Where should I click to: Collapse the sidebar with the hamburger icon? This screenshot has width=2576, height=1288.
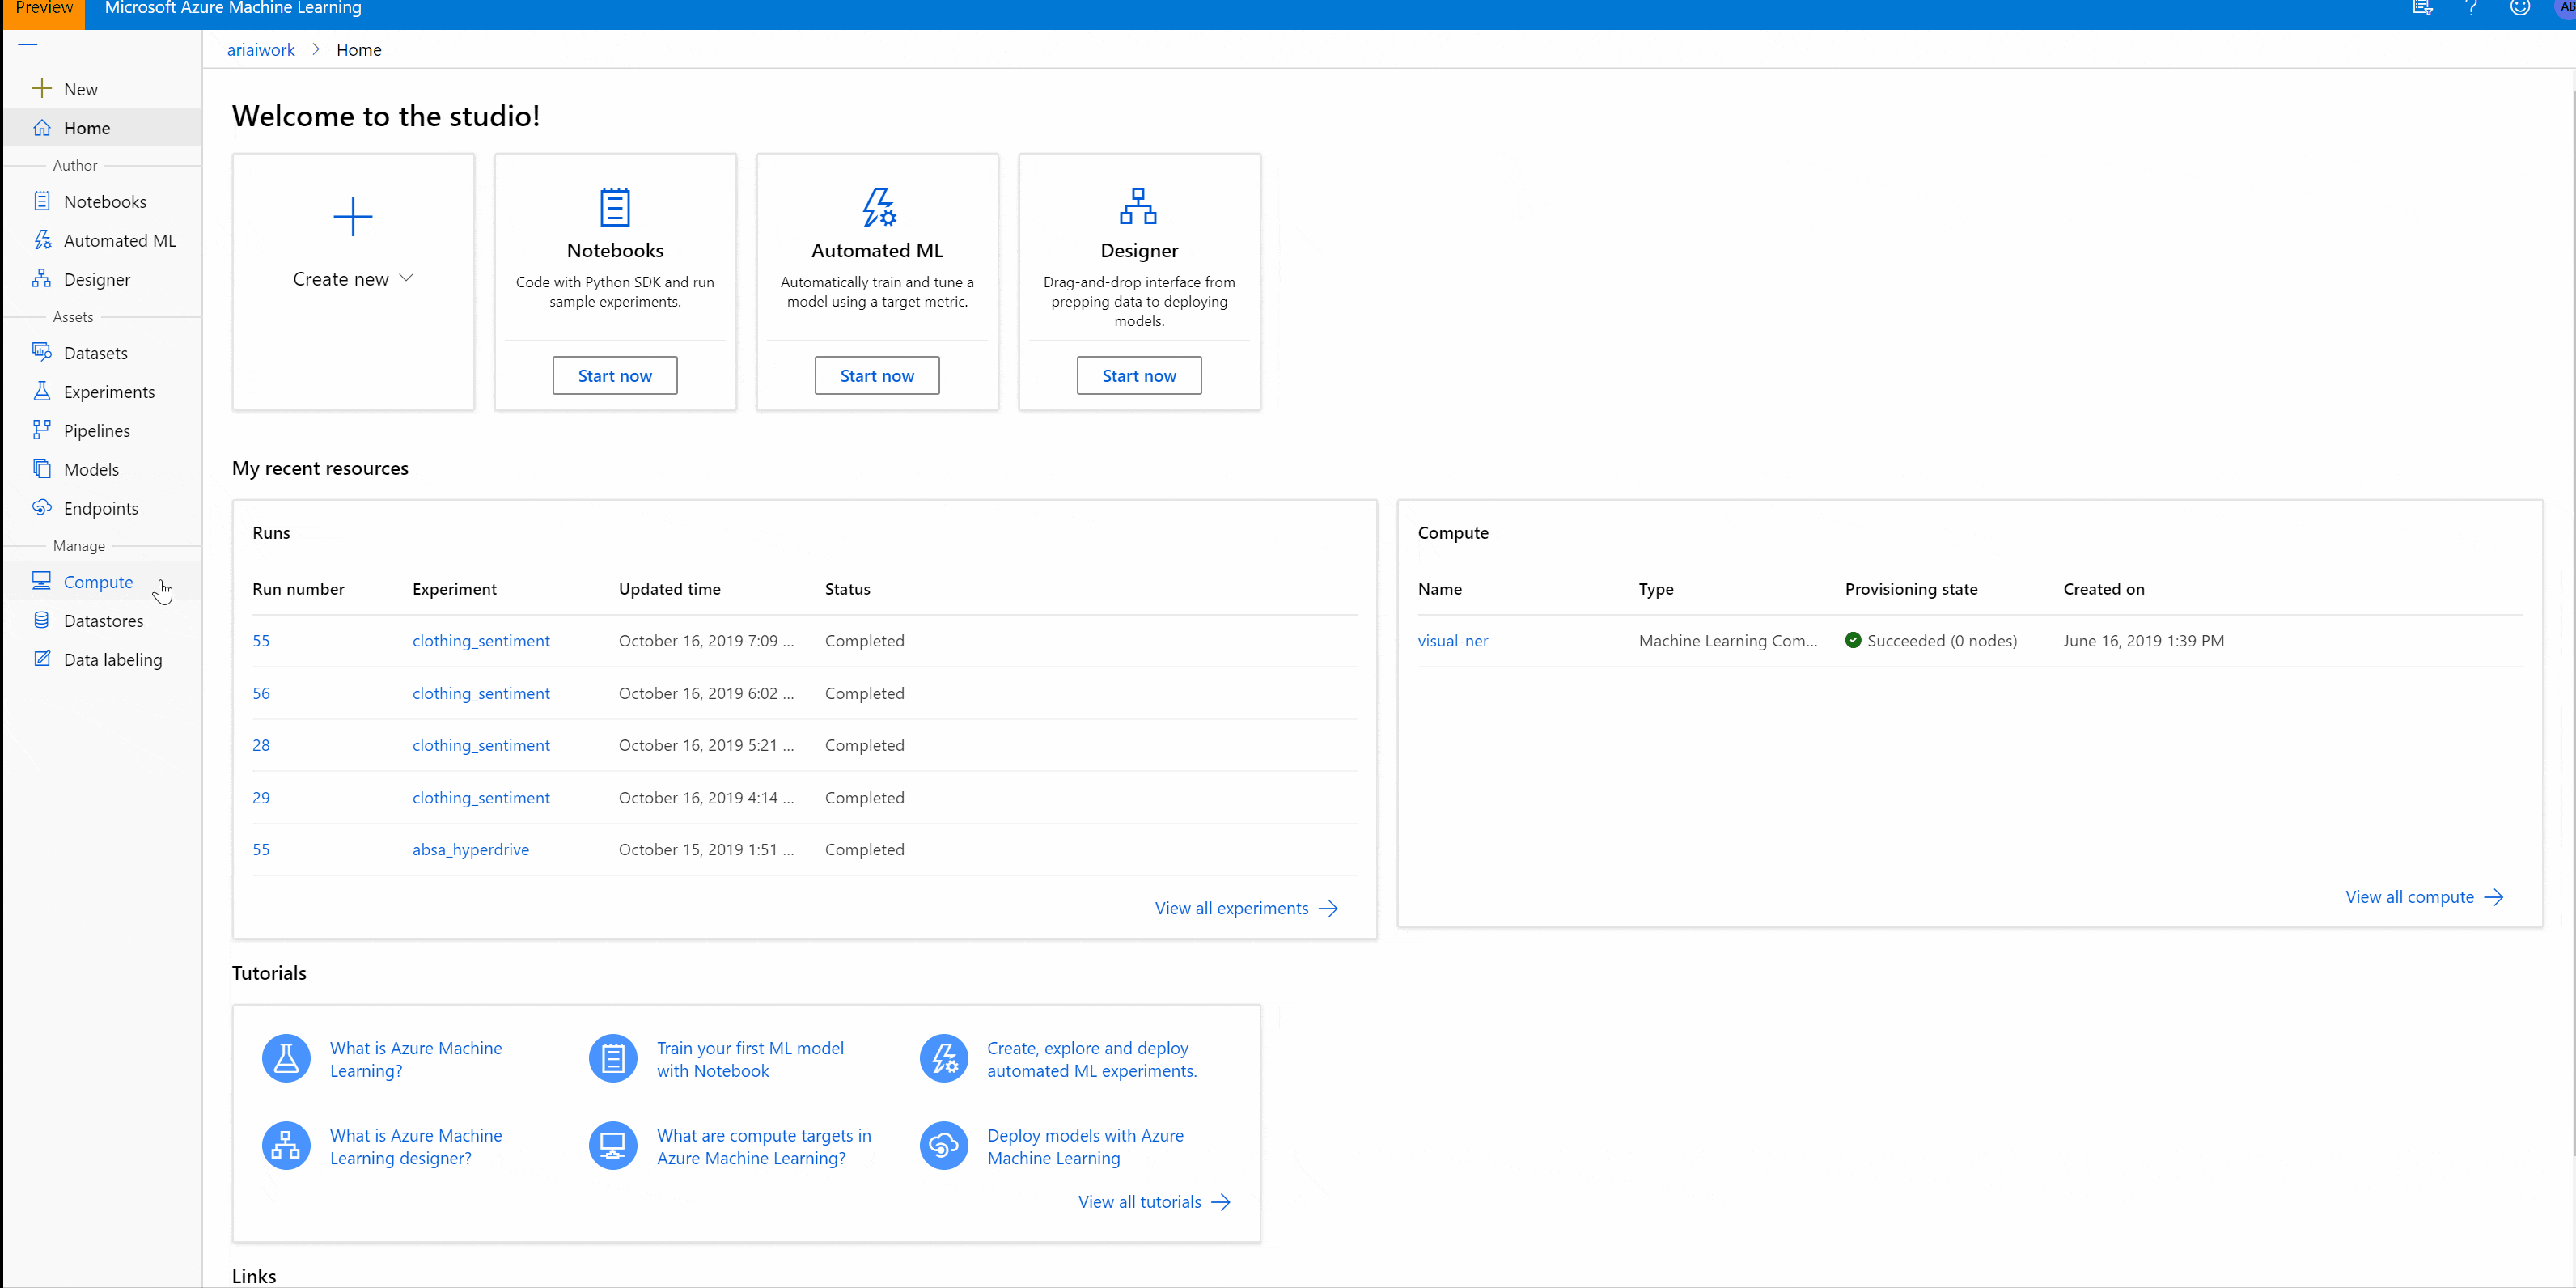click(x=28, y=49)
